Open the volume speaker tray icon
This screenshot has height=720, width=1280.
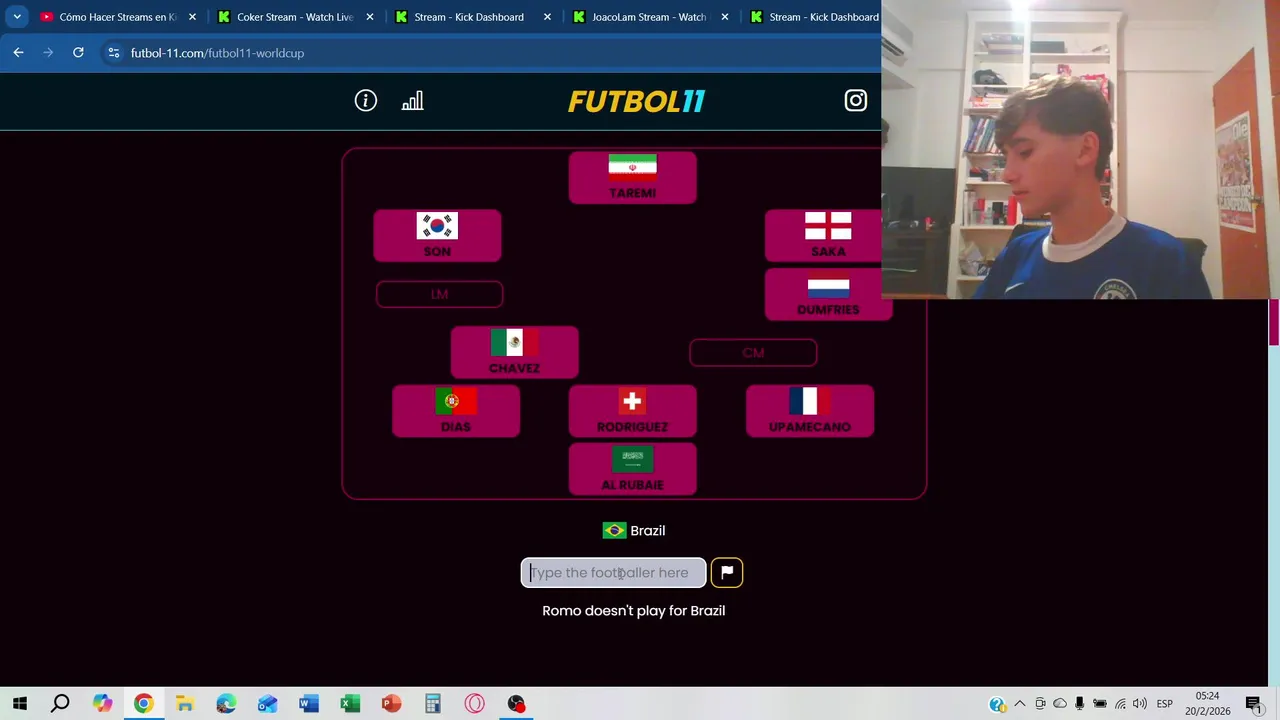point(1140,704)
